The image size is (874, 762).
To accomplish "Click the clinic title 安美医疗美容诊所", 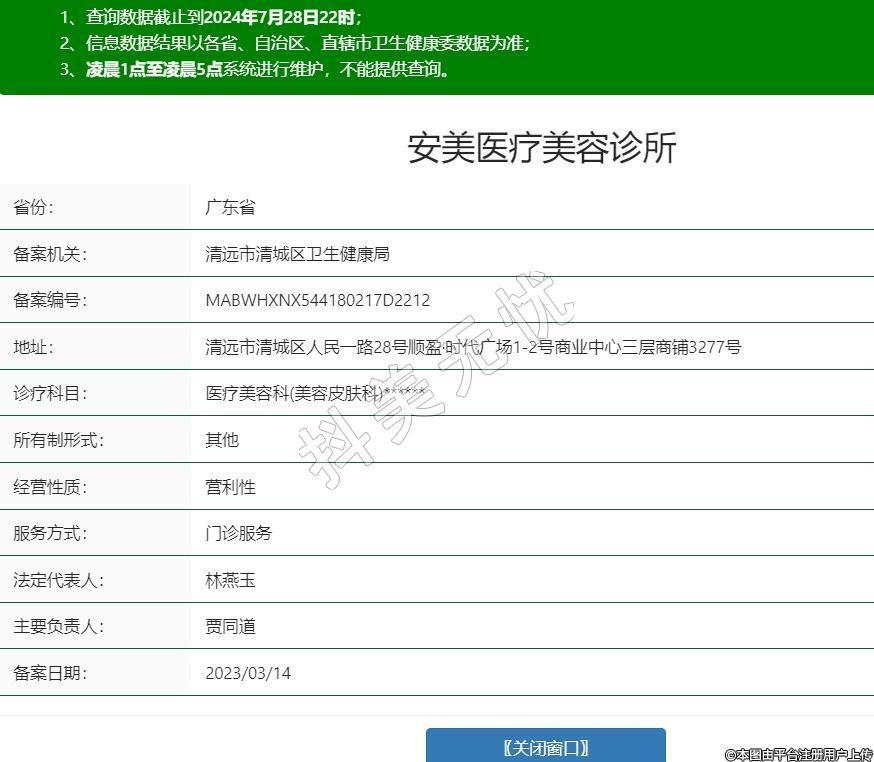I will click(x=541, y=148).
